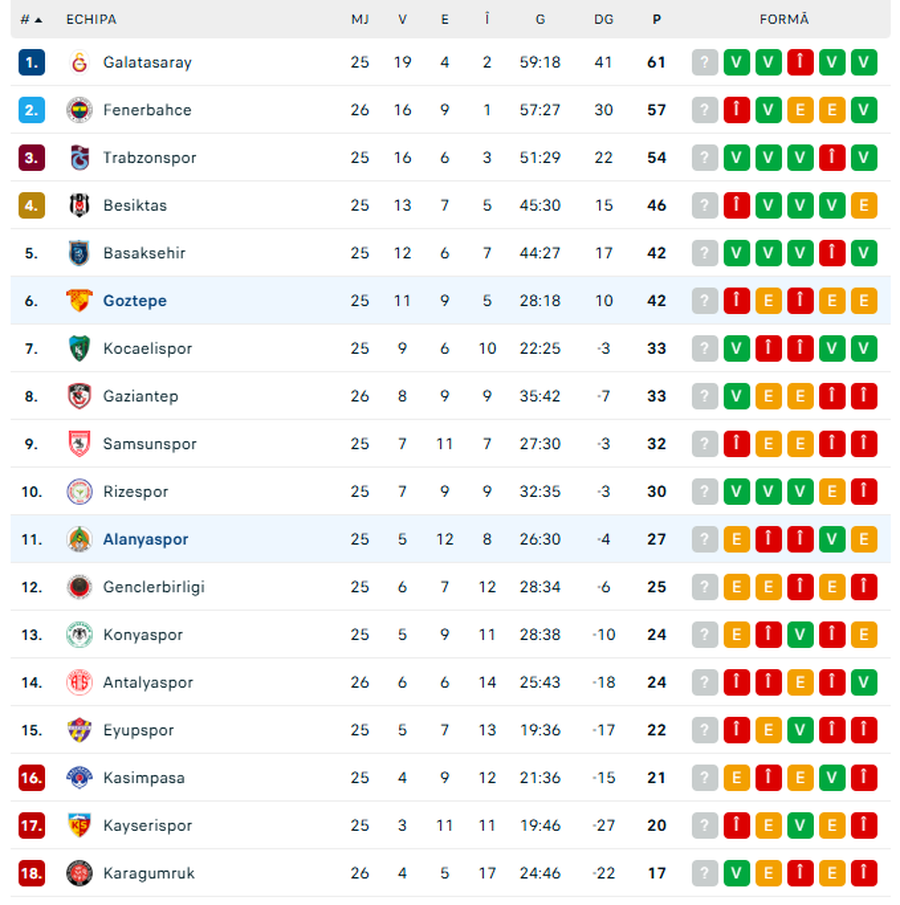The width and height of the screenshot is (900, 905).
Task: Click the Besiktas eagle crest
Action: click(x=80, y=205)
